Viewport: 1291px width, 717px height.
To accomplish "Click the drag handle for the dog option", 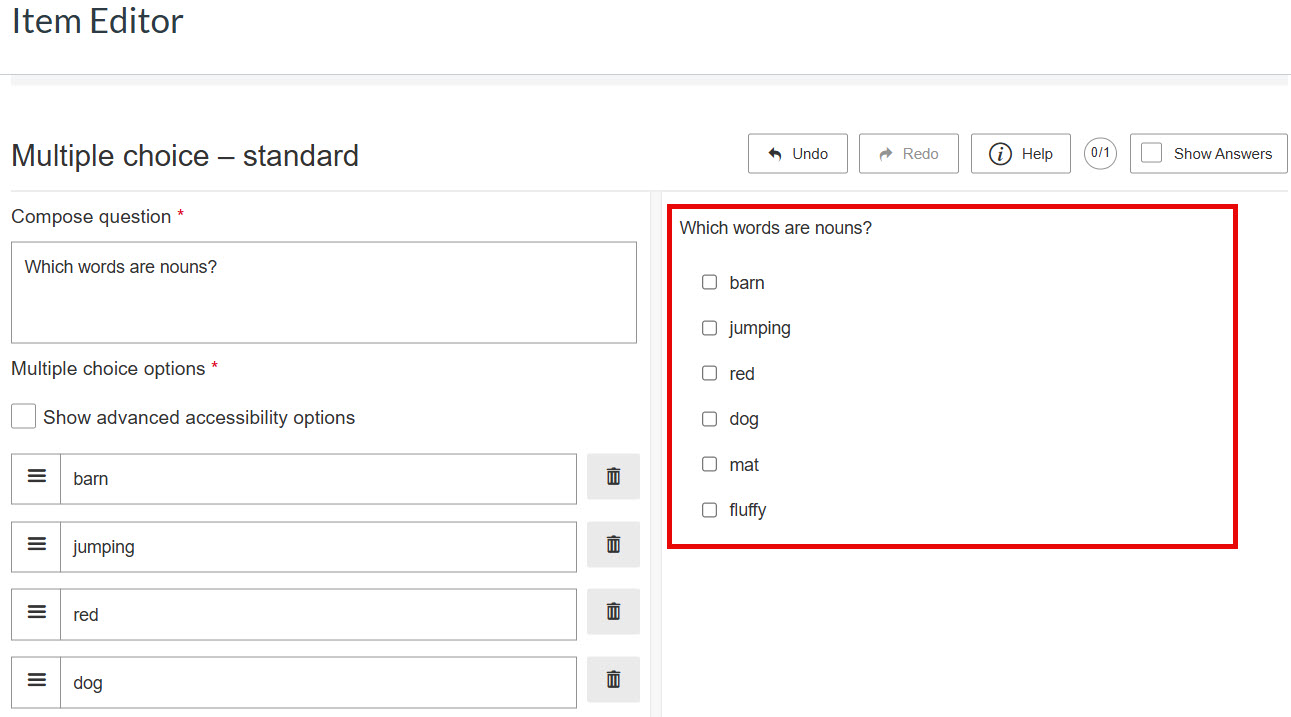I will point(36,682).
